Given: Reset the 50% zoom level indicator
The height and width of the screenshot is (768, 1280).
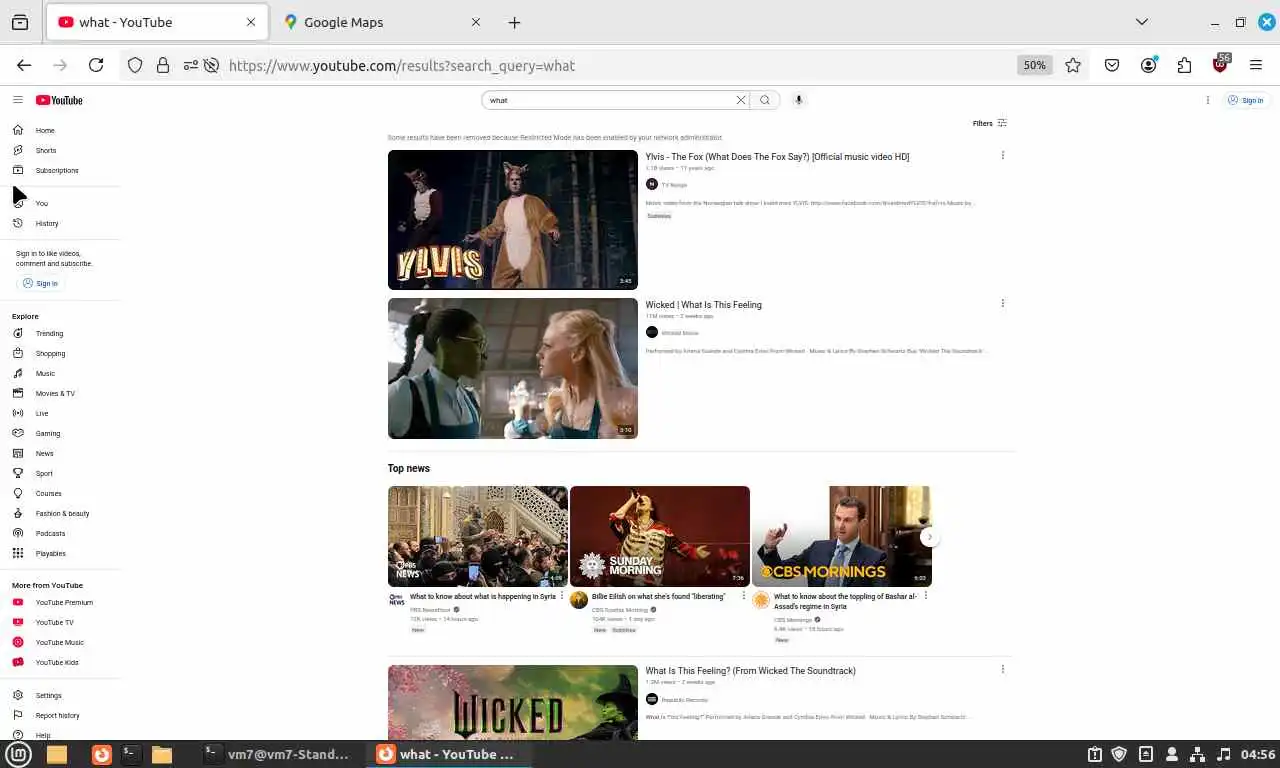Looking at the screenshot, I should click(x=1034, y=65).
